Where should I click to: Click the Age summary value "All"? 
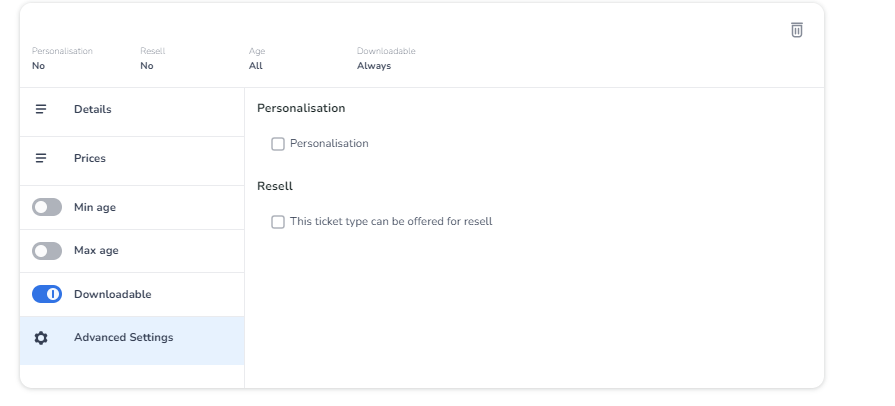click(x=255, y=66)
